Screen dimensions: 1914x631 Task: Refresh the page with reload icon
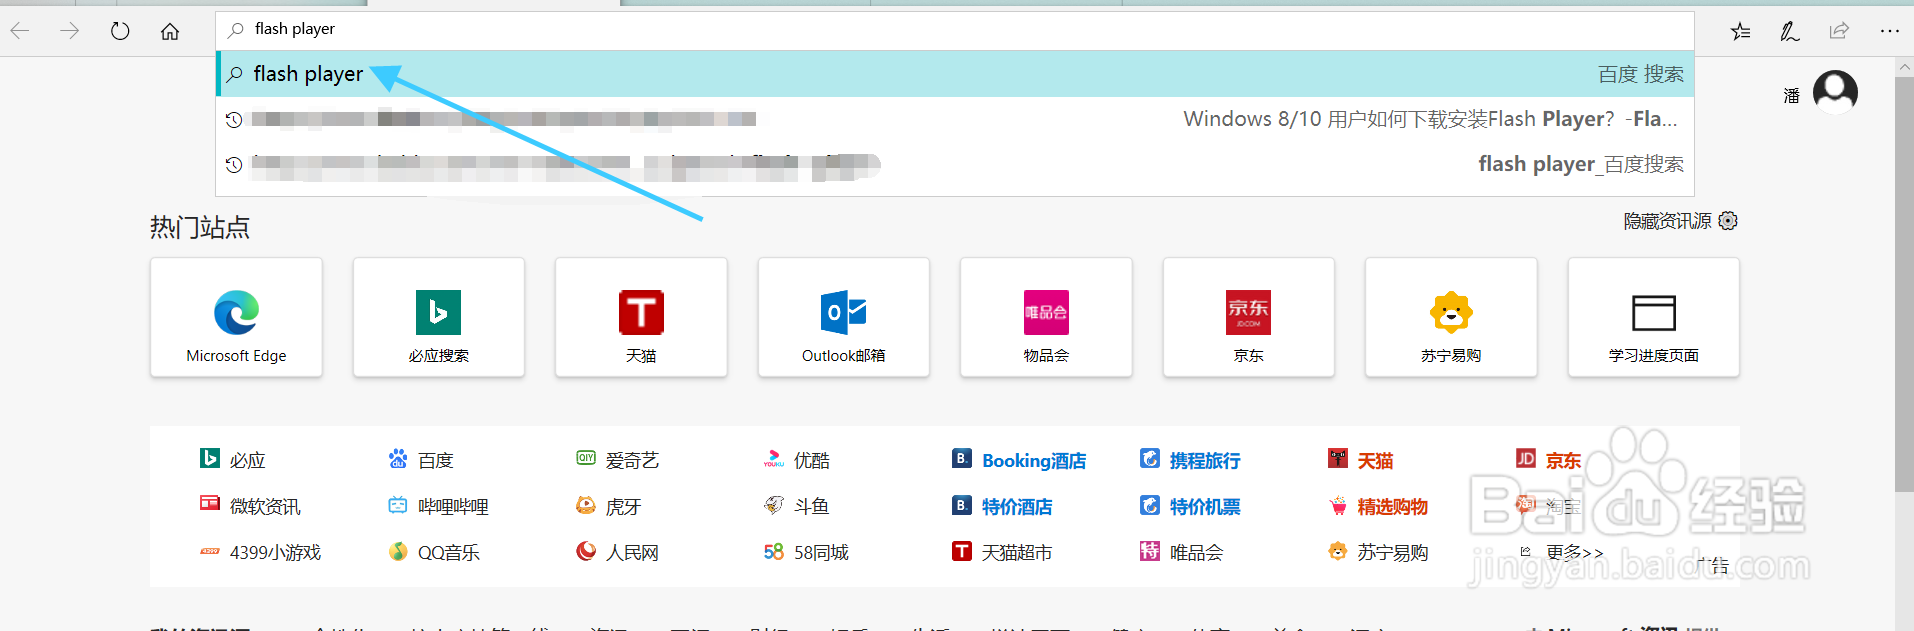tap(120, 31)
